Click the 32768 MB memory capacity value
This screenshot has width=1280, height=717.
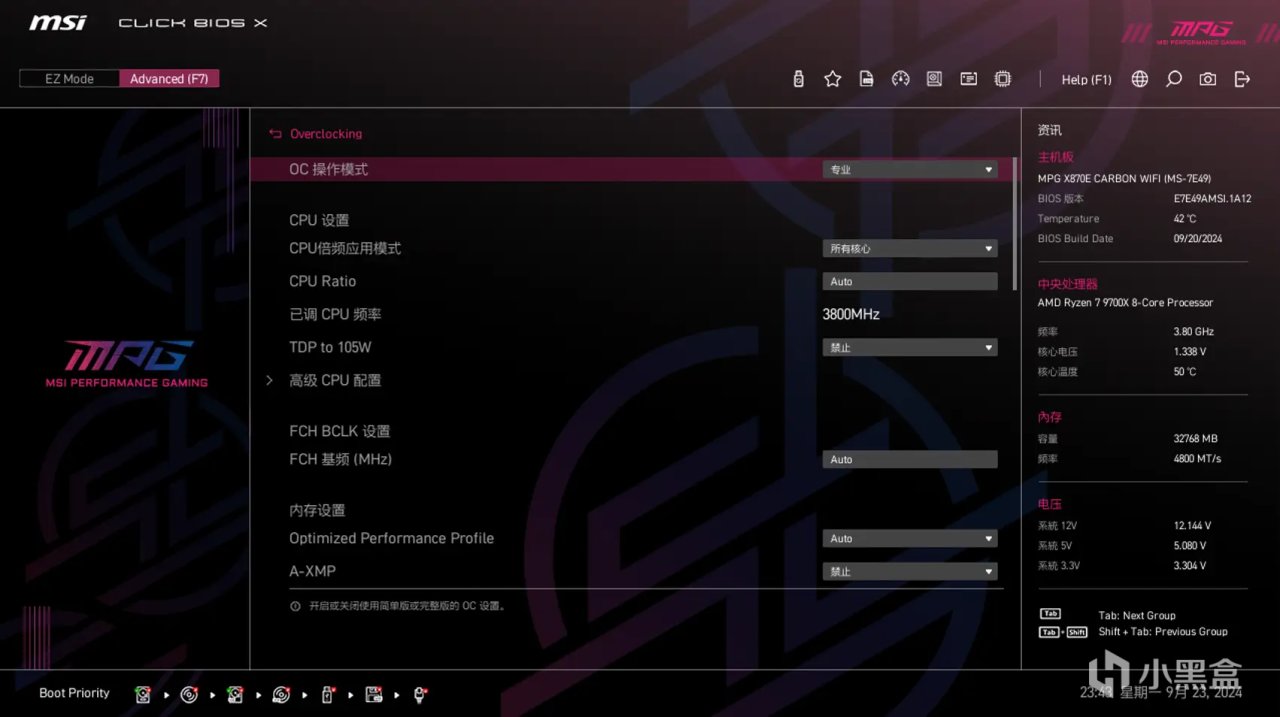click(1196, 439)
